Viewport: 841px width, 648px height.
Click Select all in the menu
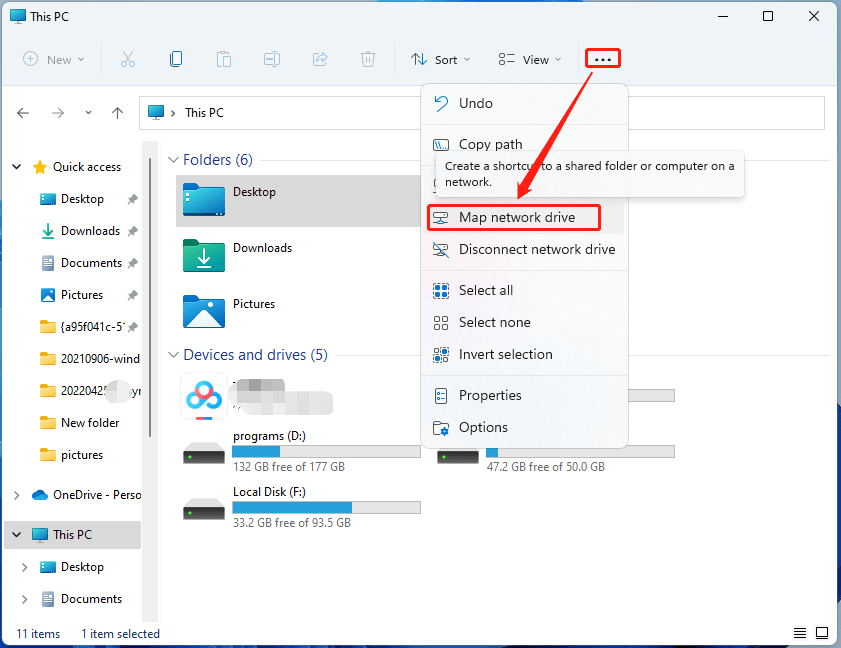pos(485,290)
